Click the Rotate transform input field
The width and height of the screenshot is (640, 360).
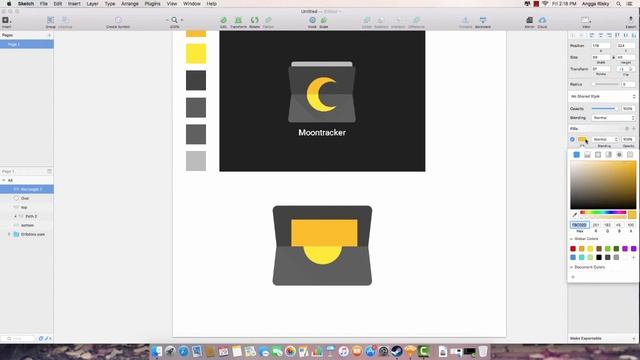(x=601, y=69)
